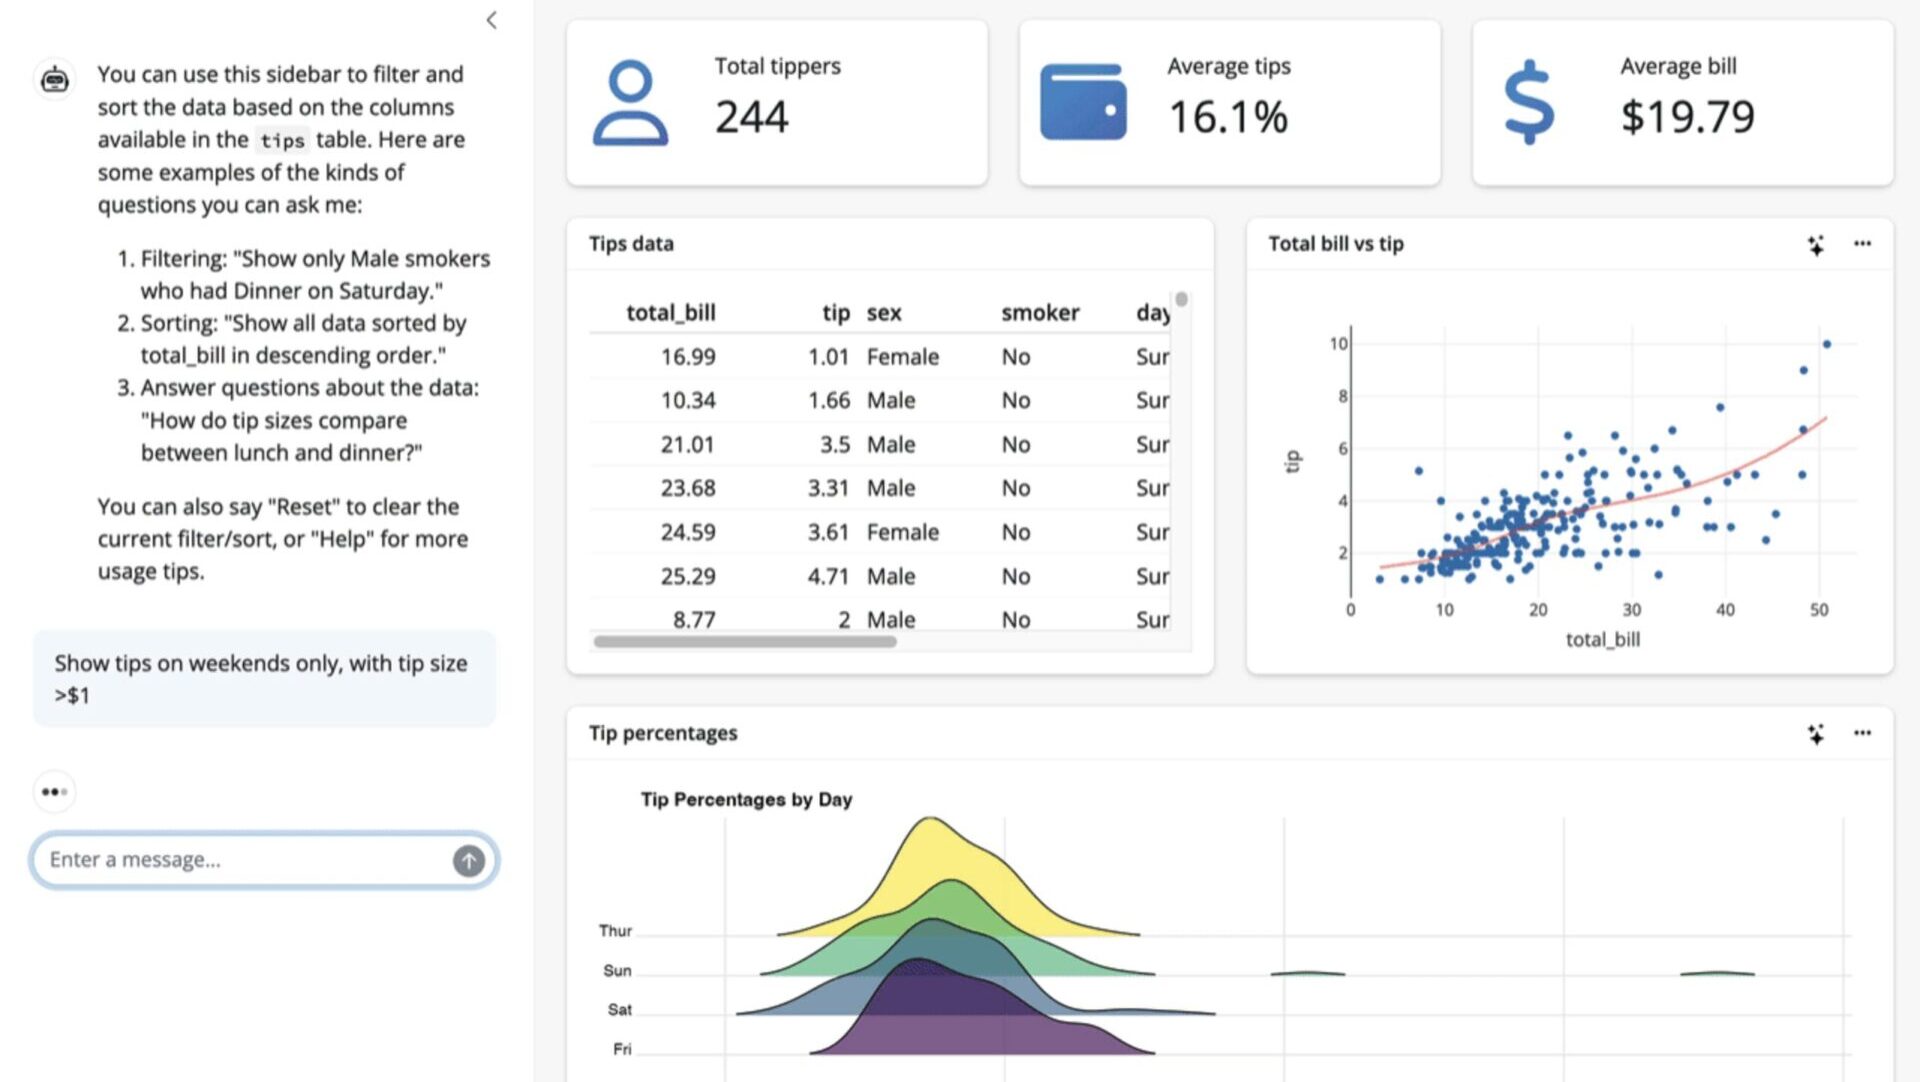Click the table's horizontal scrollbar
This screenshot has width=1920, height=1082.
tap(745, 642)
